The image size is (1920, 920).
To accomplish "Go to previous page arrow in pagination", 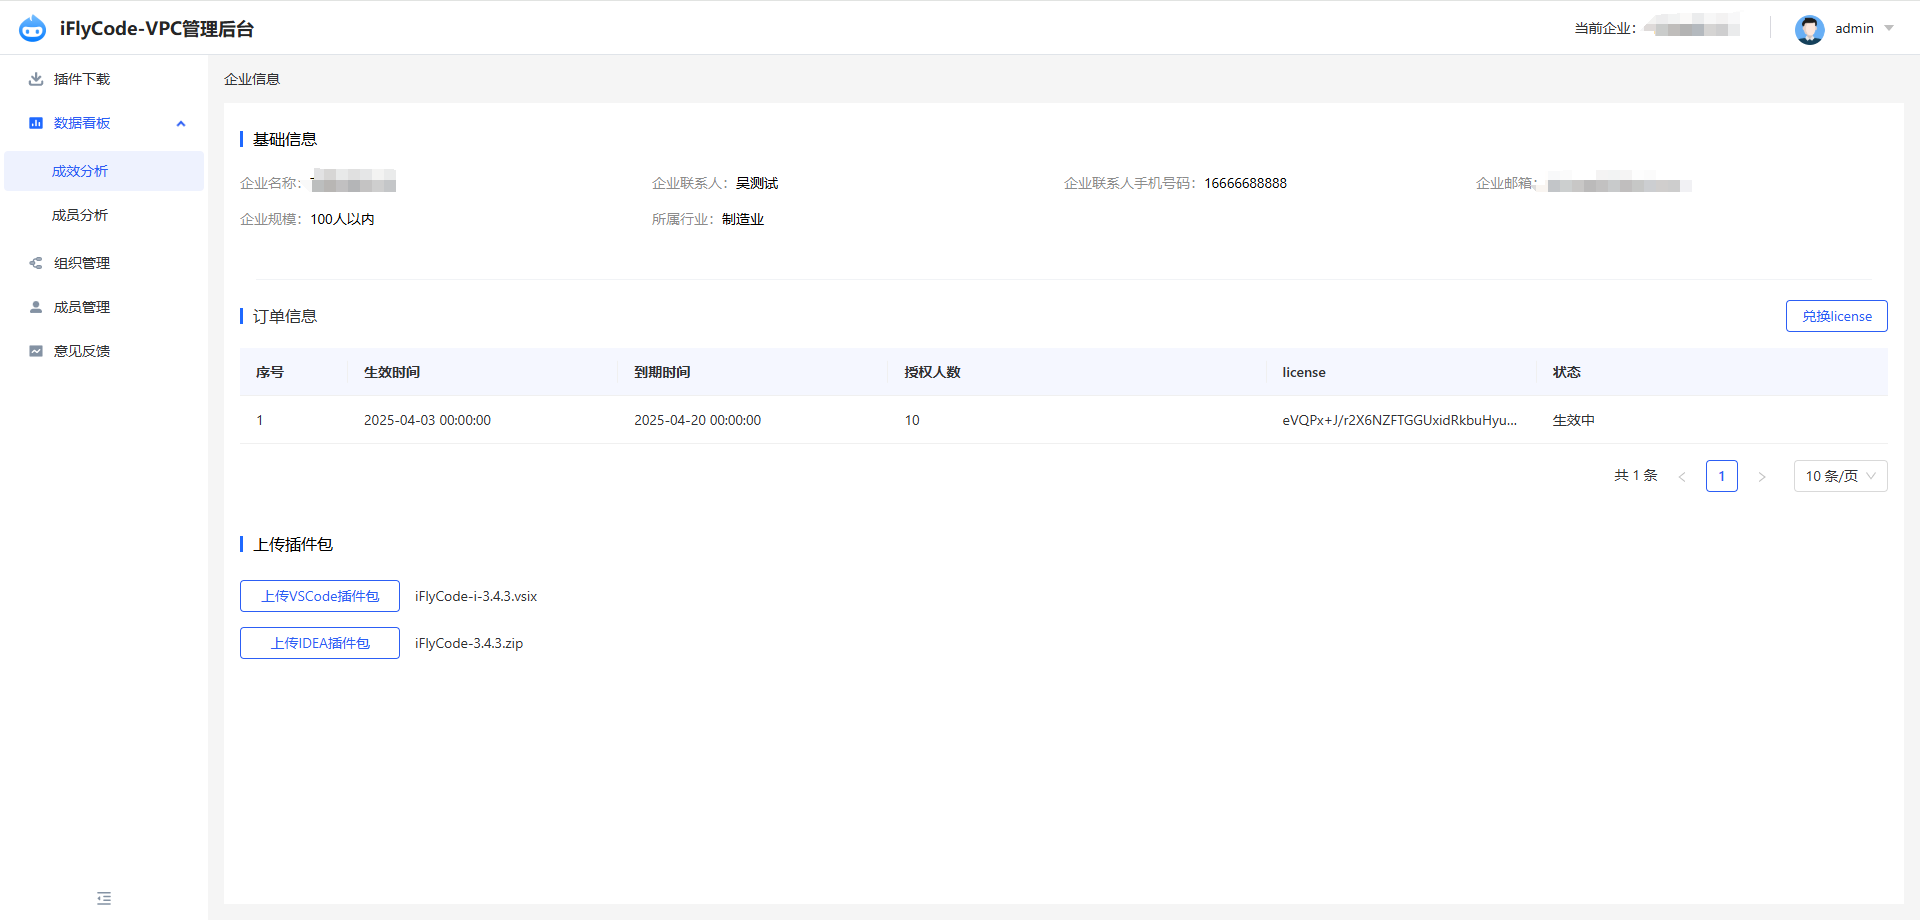I will click(1682, 476).
